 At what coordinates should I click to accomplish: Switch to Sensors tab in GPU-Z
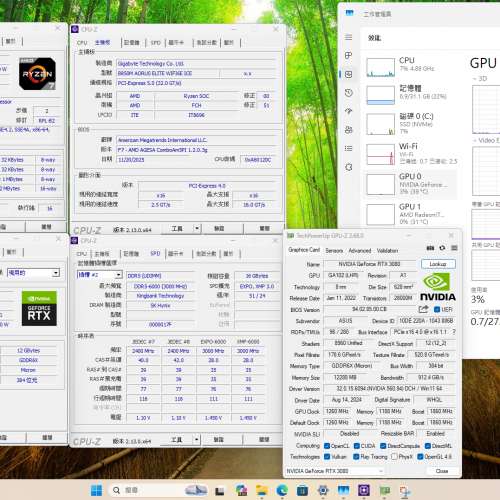click(334, 251)
